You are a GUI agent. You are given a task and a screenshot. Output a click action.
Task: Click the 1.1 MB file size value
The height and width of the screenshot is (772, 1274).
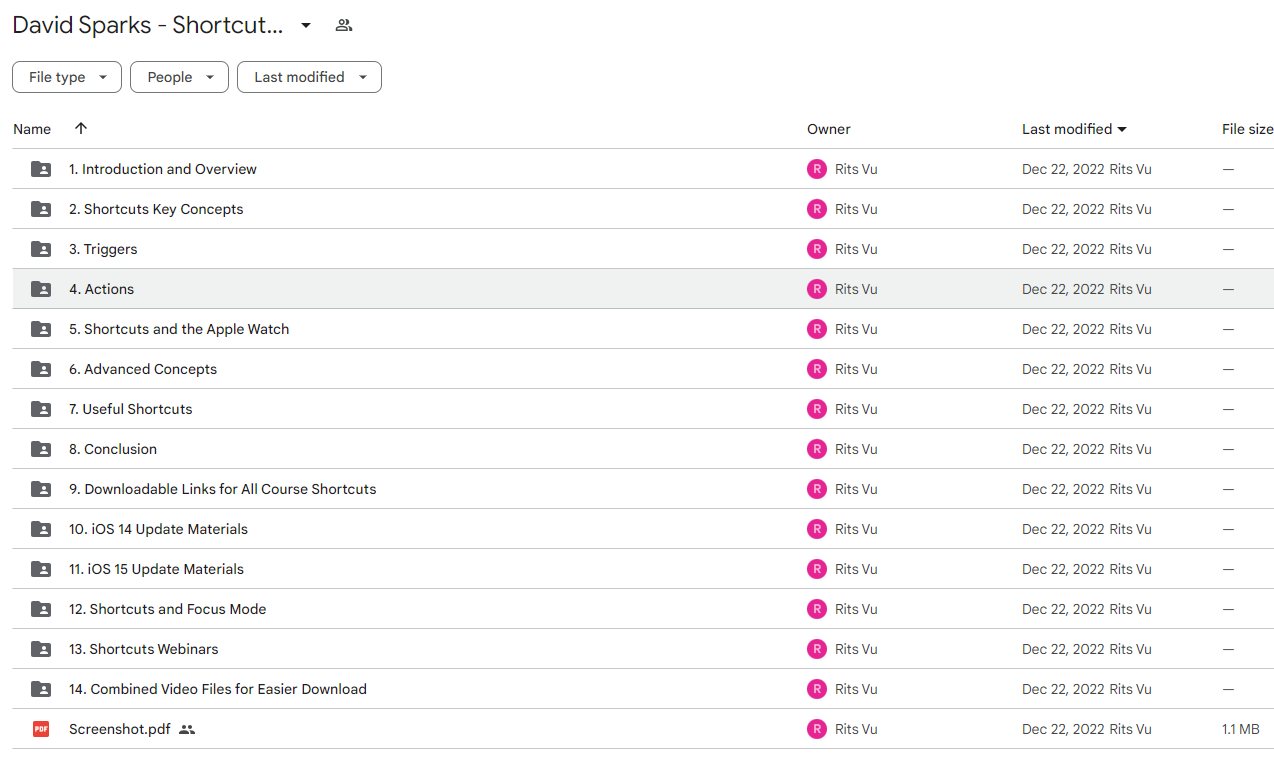pyautogui.click(x=1241, y=729)
